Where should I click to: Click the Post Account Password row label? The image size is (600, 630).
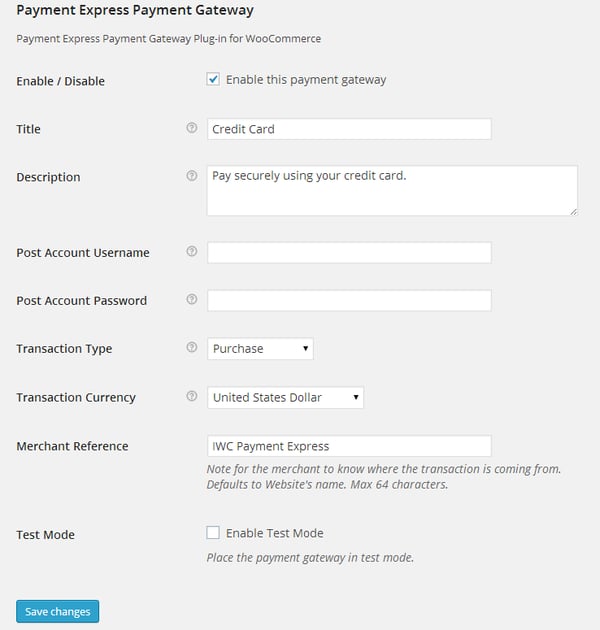pos(81,301)
